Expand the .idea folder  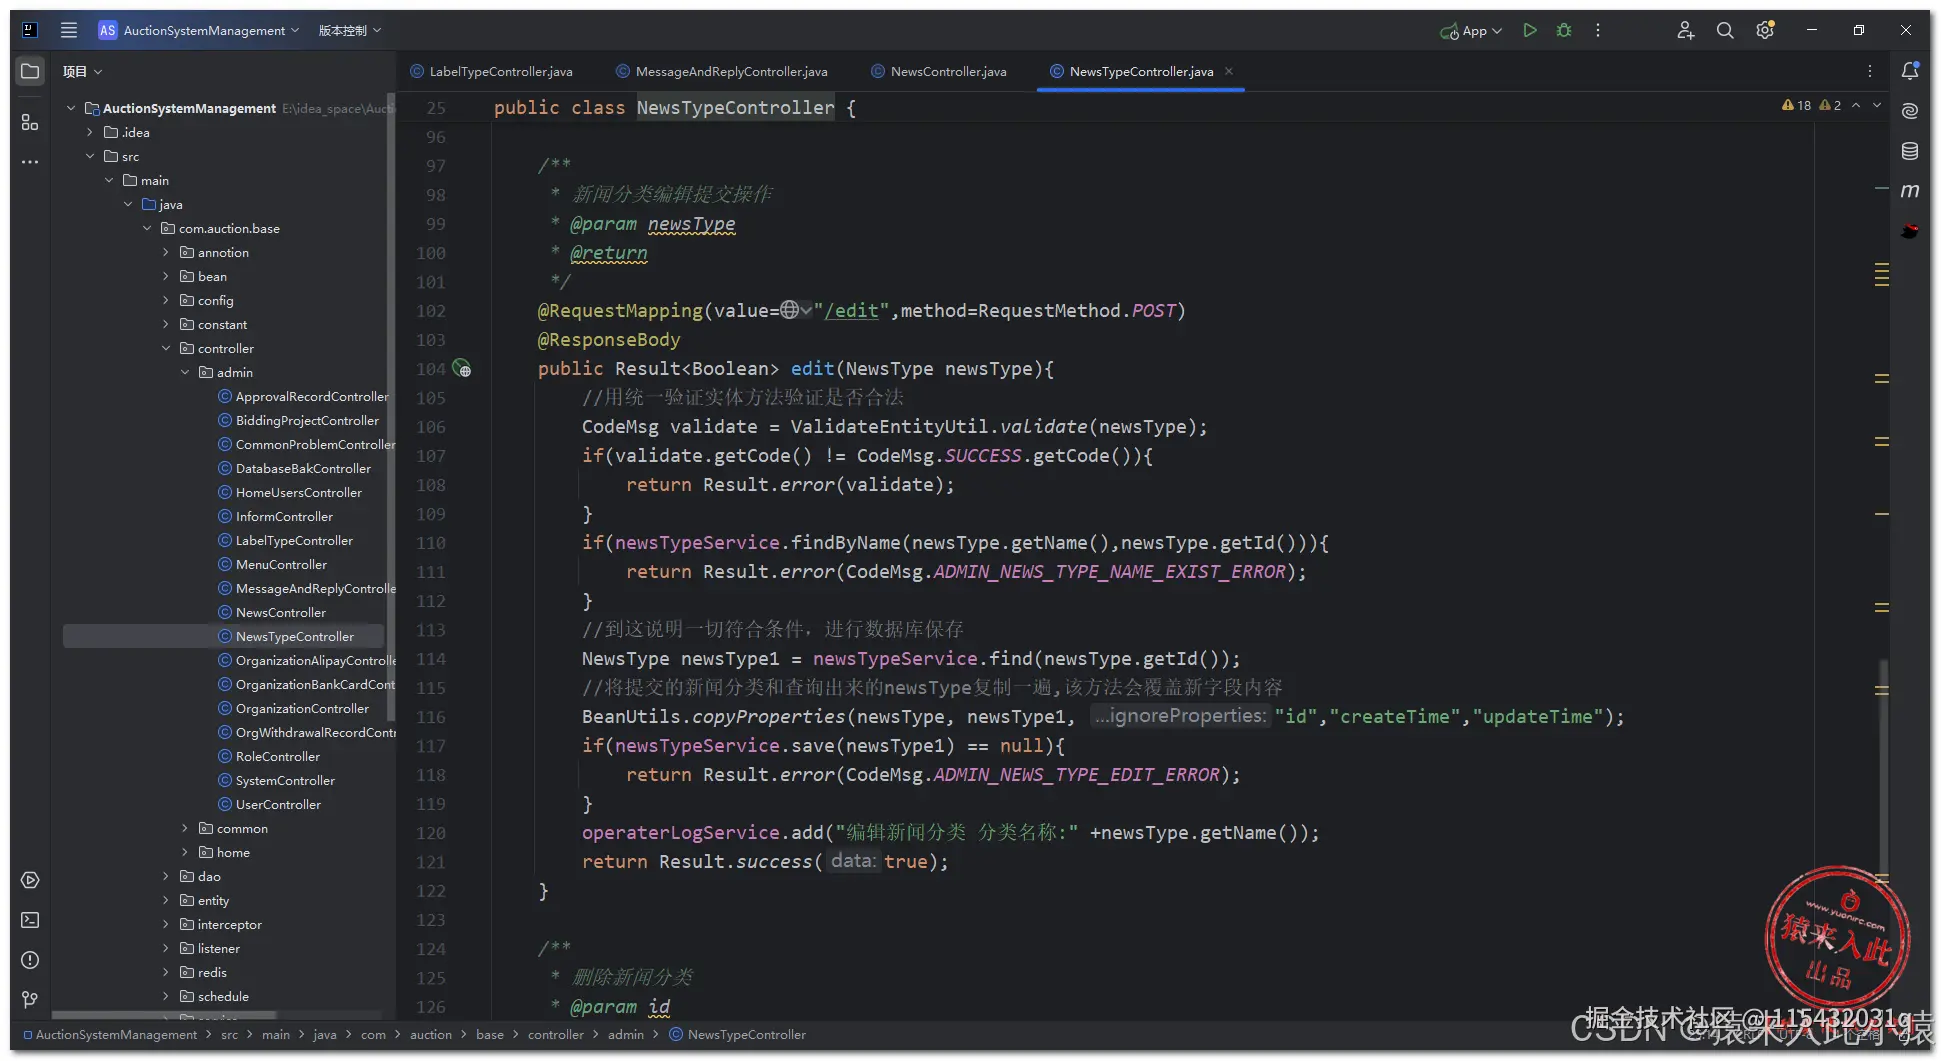[x=90, y=132]
